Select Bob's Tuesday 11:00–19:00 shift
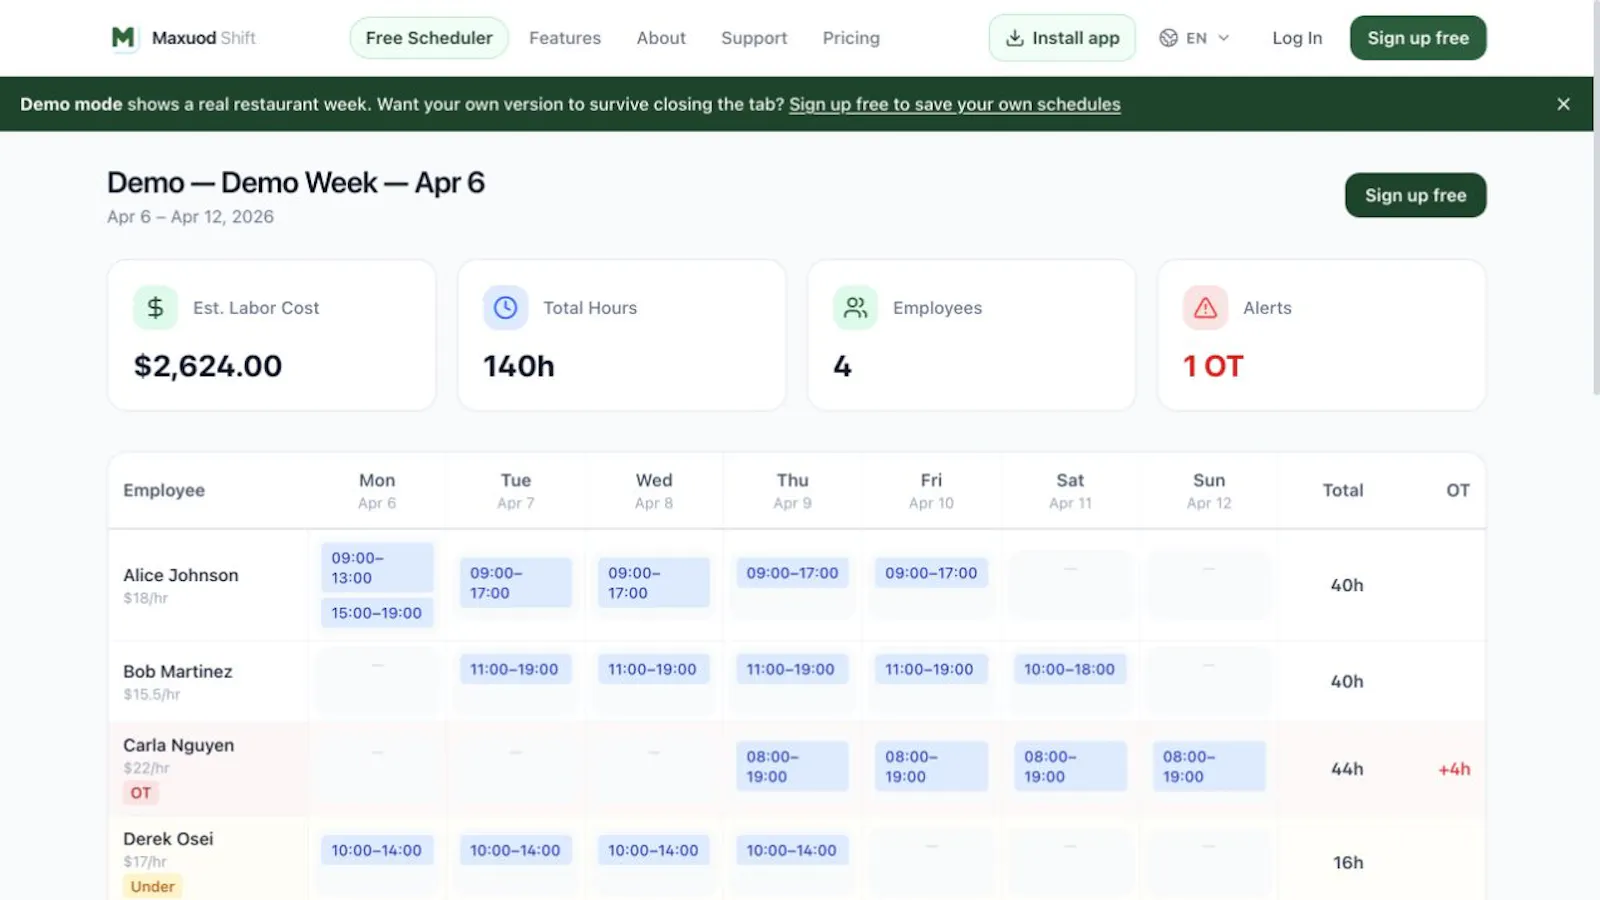 (515, 669)
